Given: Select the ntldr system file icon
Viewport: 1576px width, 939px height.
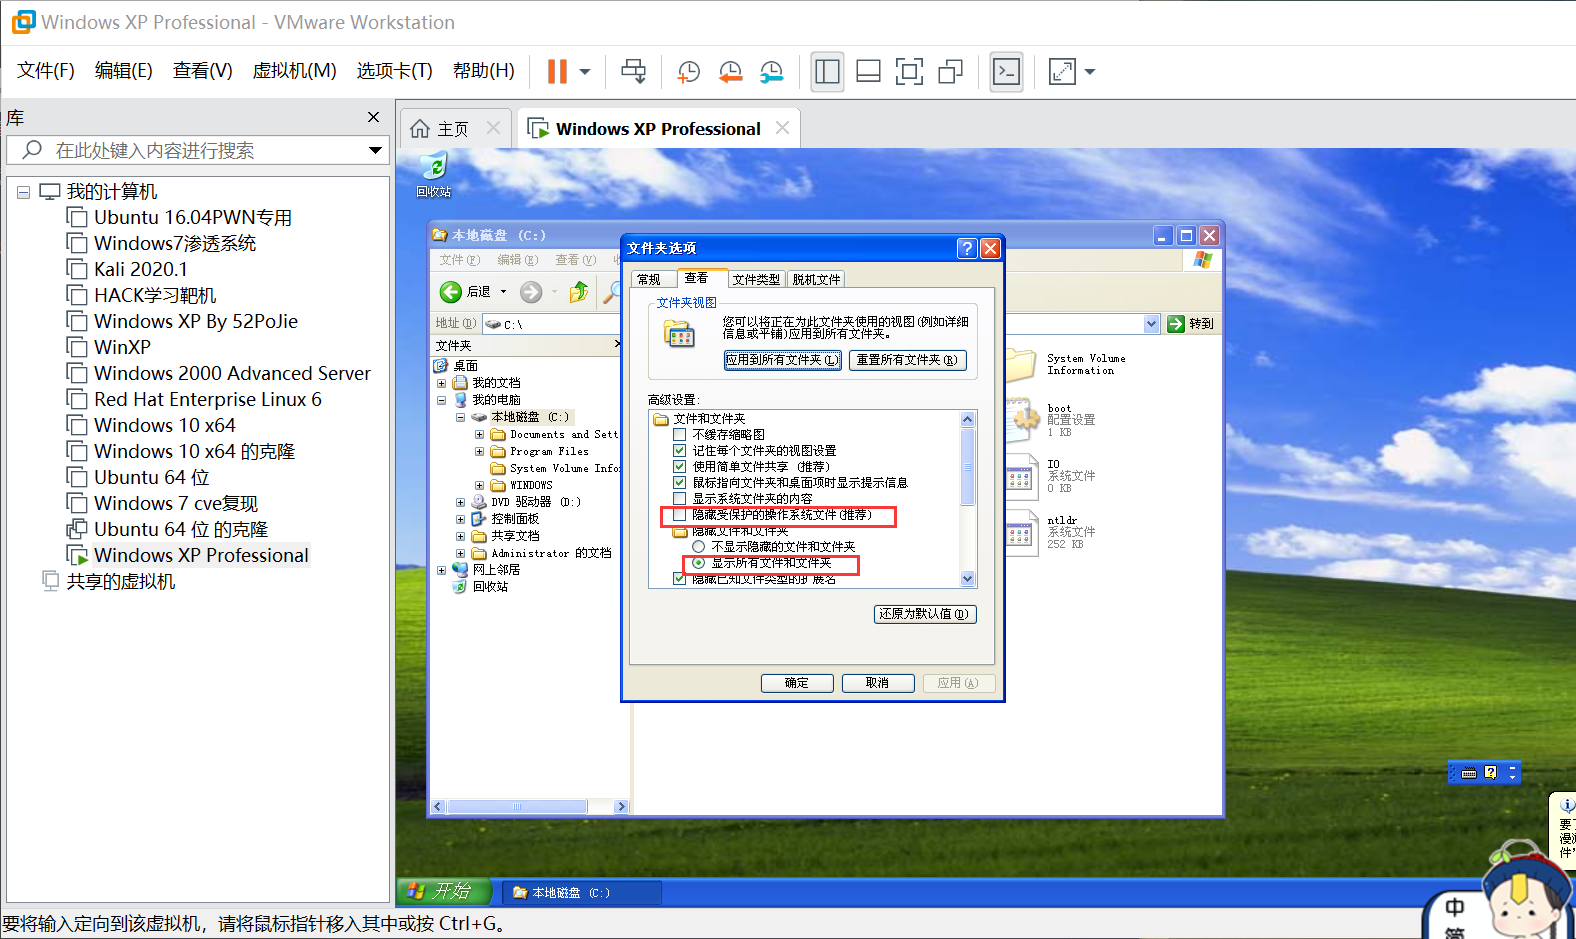Looking at the screenshot, I should click(1020, 531).
